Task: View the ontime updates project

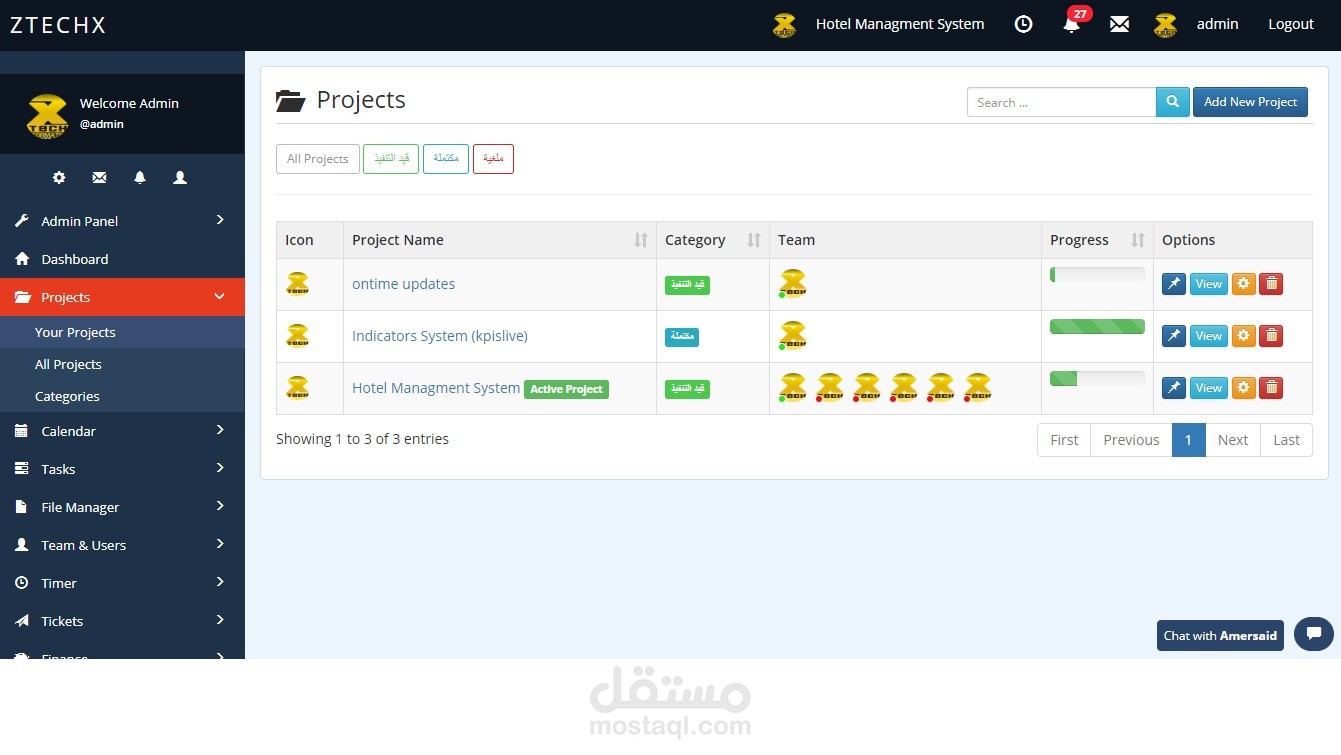Action: tap(1209, 284)
